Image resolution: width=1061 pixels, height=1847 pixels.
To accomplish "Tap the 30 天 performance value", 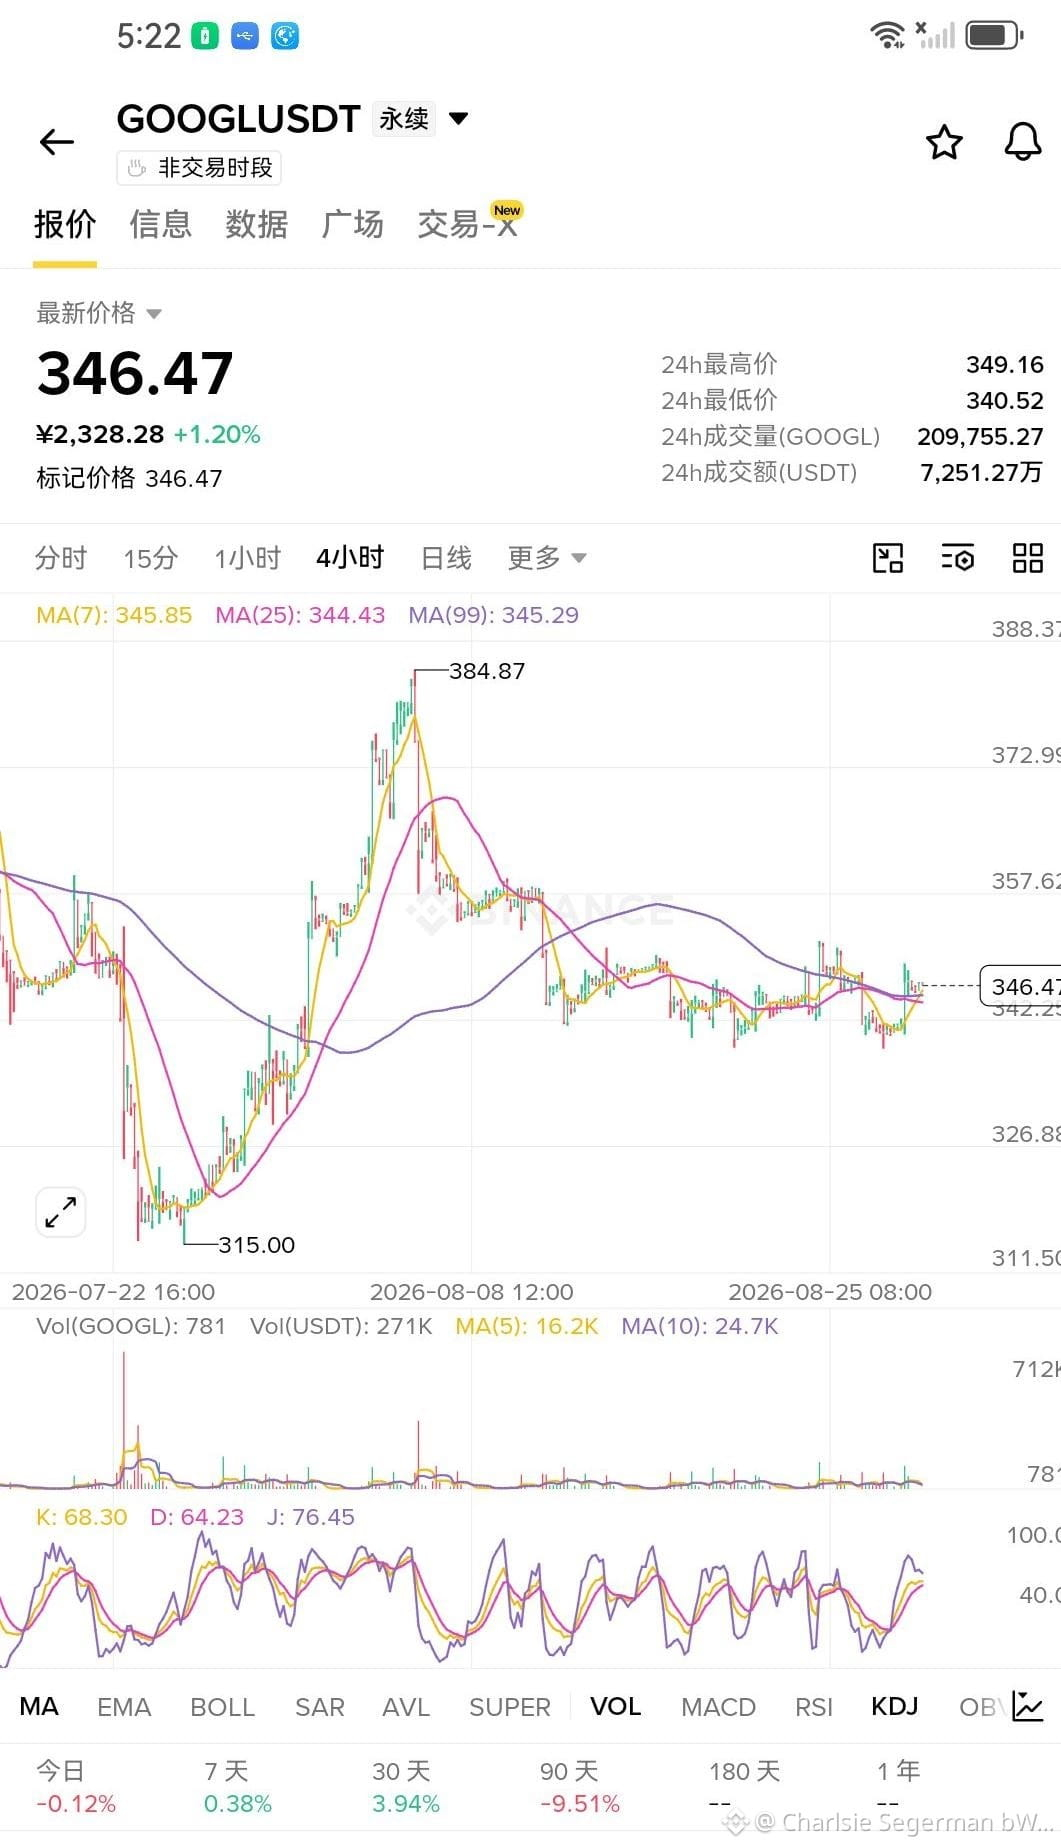I will pyautogui.click(x=406, y=1804).
